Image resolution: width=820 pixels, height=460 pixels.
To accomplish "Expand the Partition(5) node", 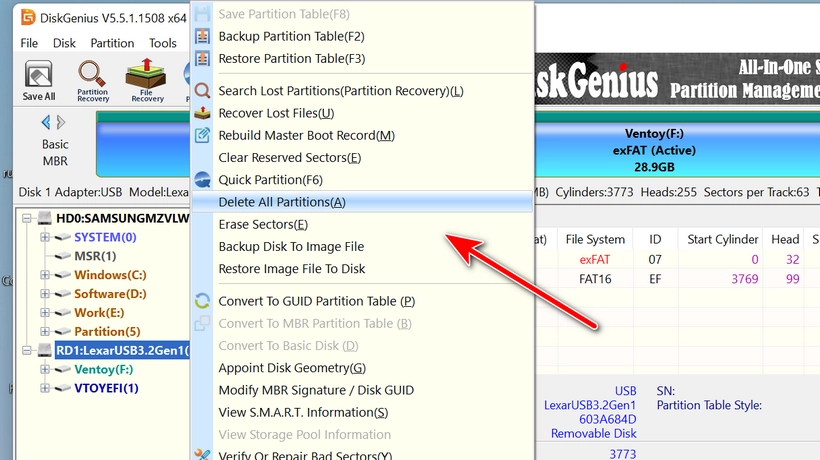I will pos(45,331).
